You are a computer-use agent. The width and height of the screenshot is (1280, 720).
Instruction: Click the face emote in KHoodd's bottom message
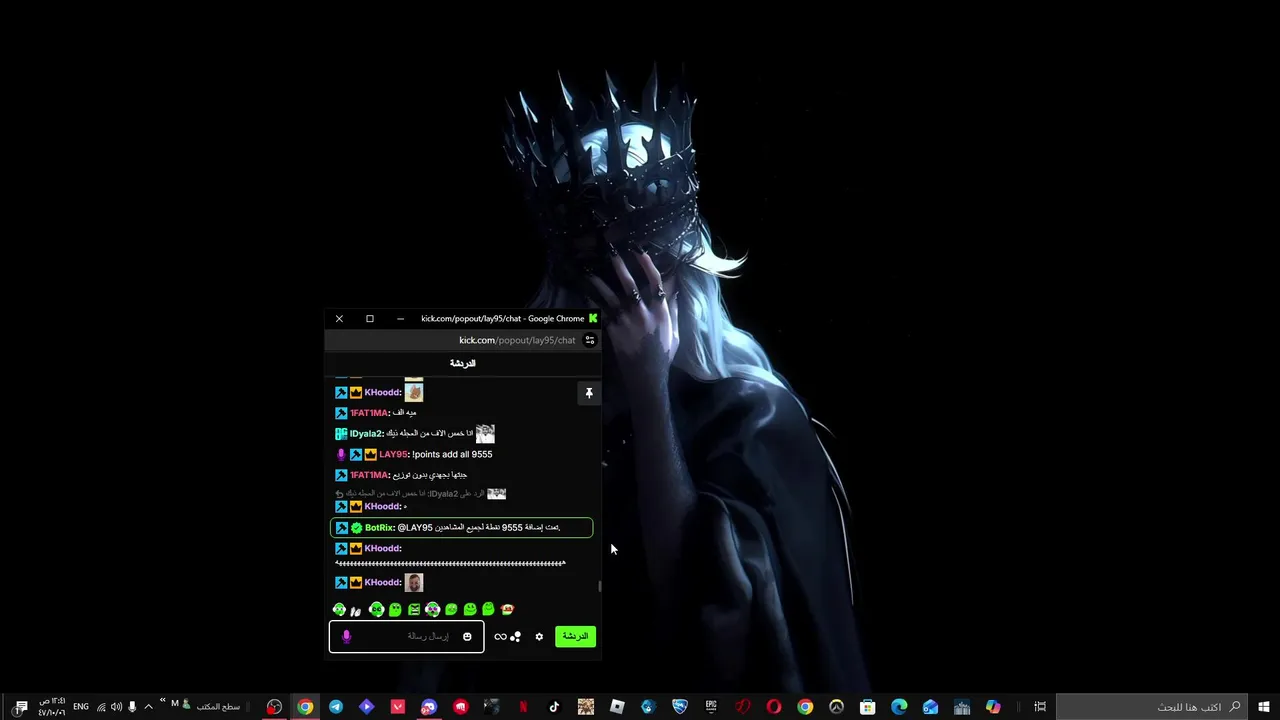[x=414, y=582]
